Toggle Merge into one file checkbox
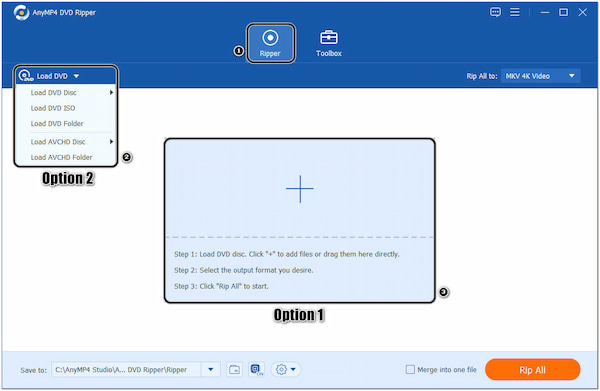 pos(410,370)
